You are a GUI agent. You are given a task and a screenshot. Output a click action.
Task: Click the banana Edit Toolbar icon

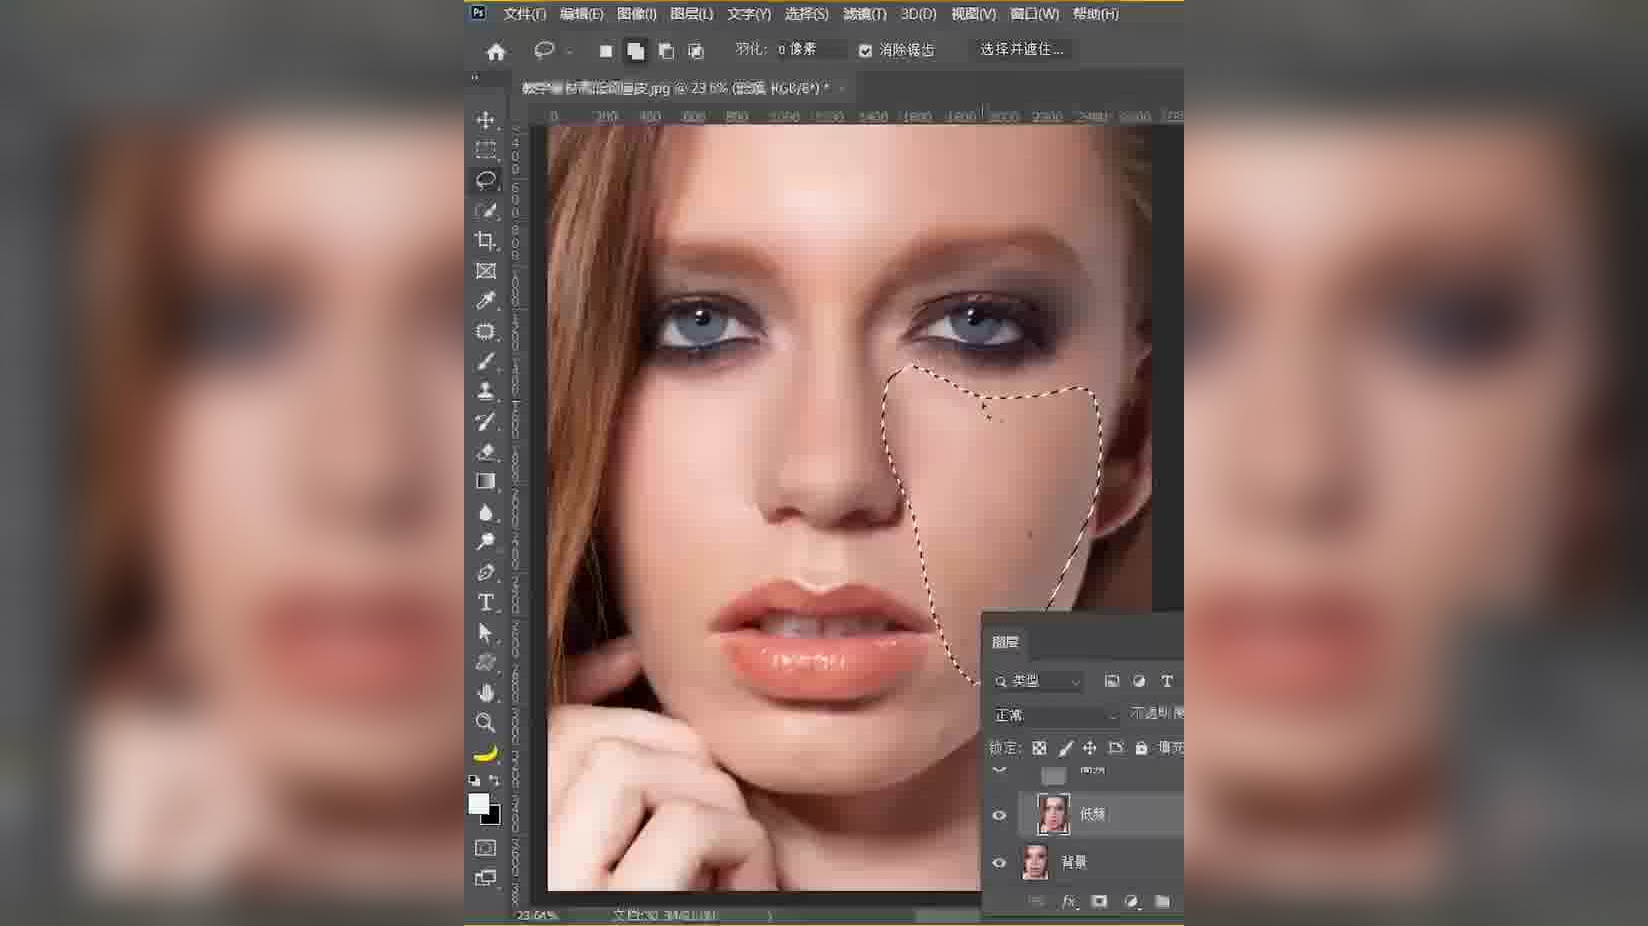click(485, 753)
